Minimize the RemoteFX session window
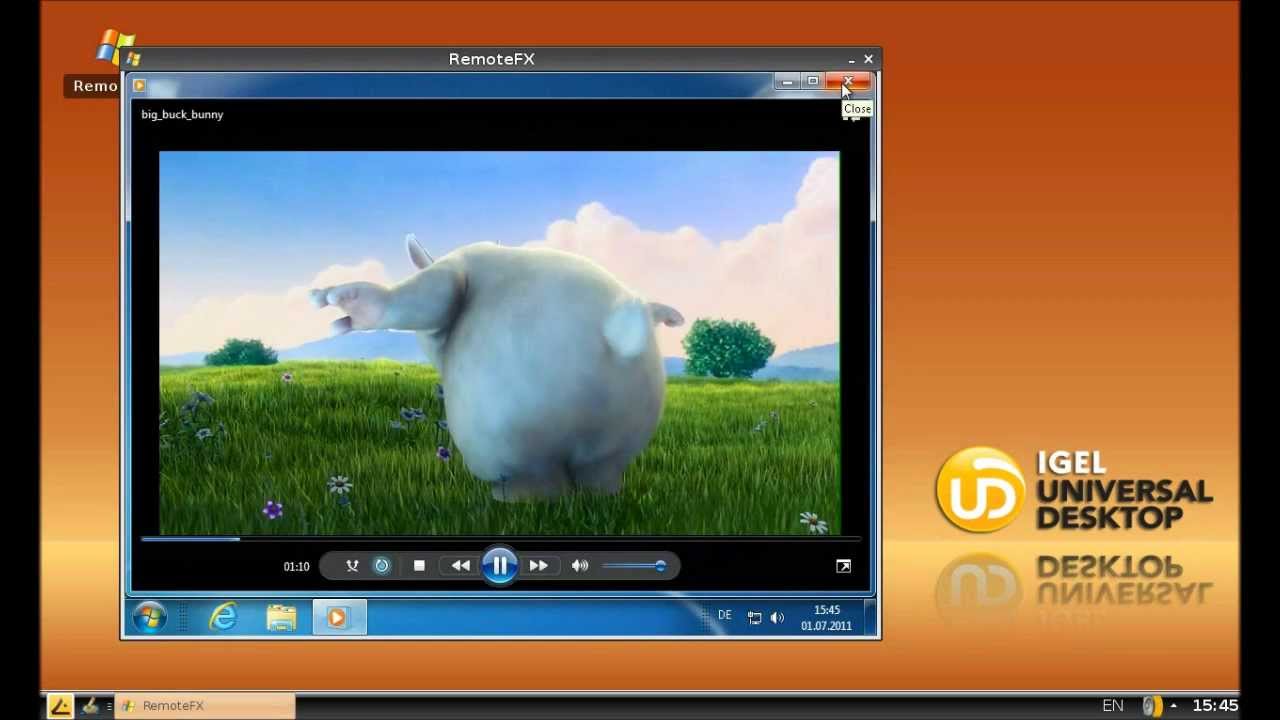 pos(851,60)
